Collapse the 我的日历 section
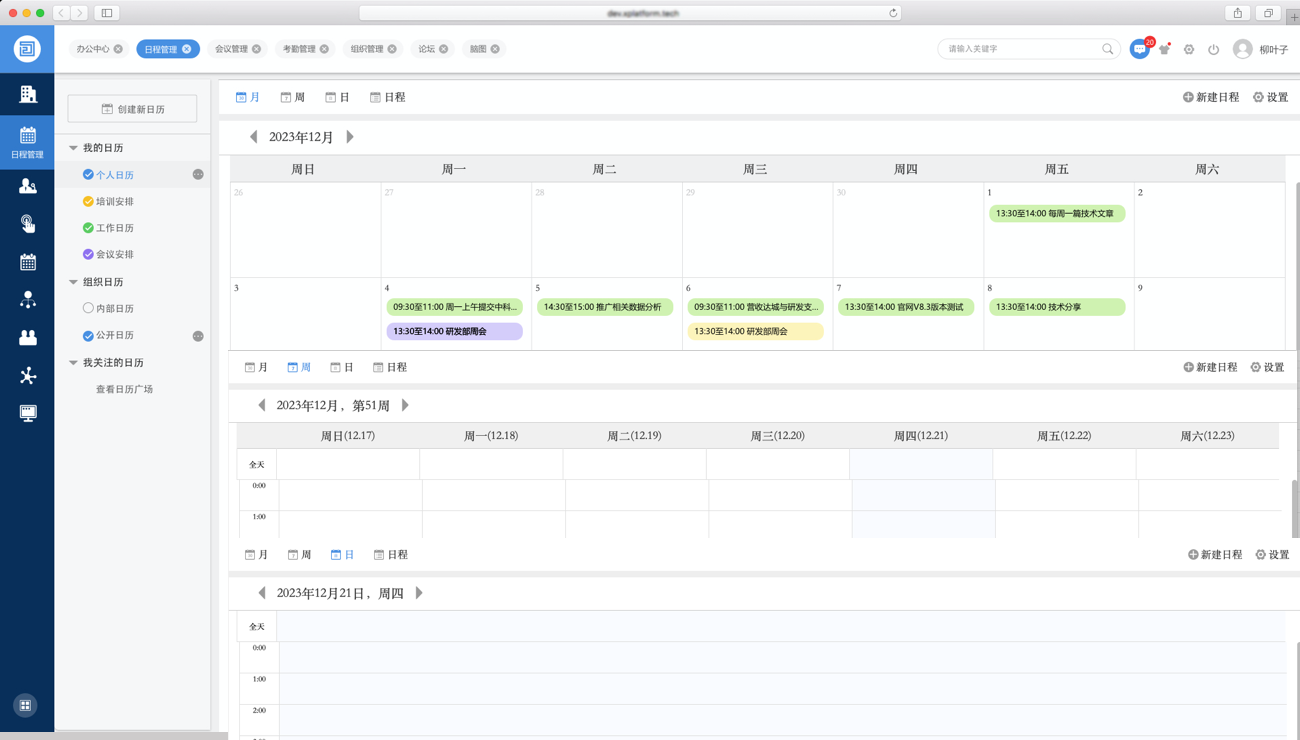The width and height of the screenshot is (1300, 740). tap(73, 148)
